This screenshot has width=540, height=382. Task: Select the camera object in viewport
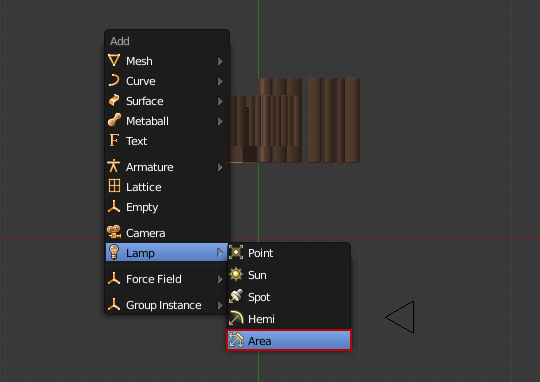pos(400,317)
